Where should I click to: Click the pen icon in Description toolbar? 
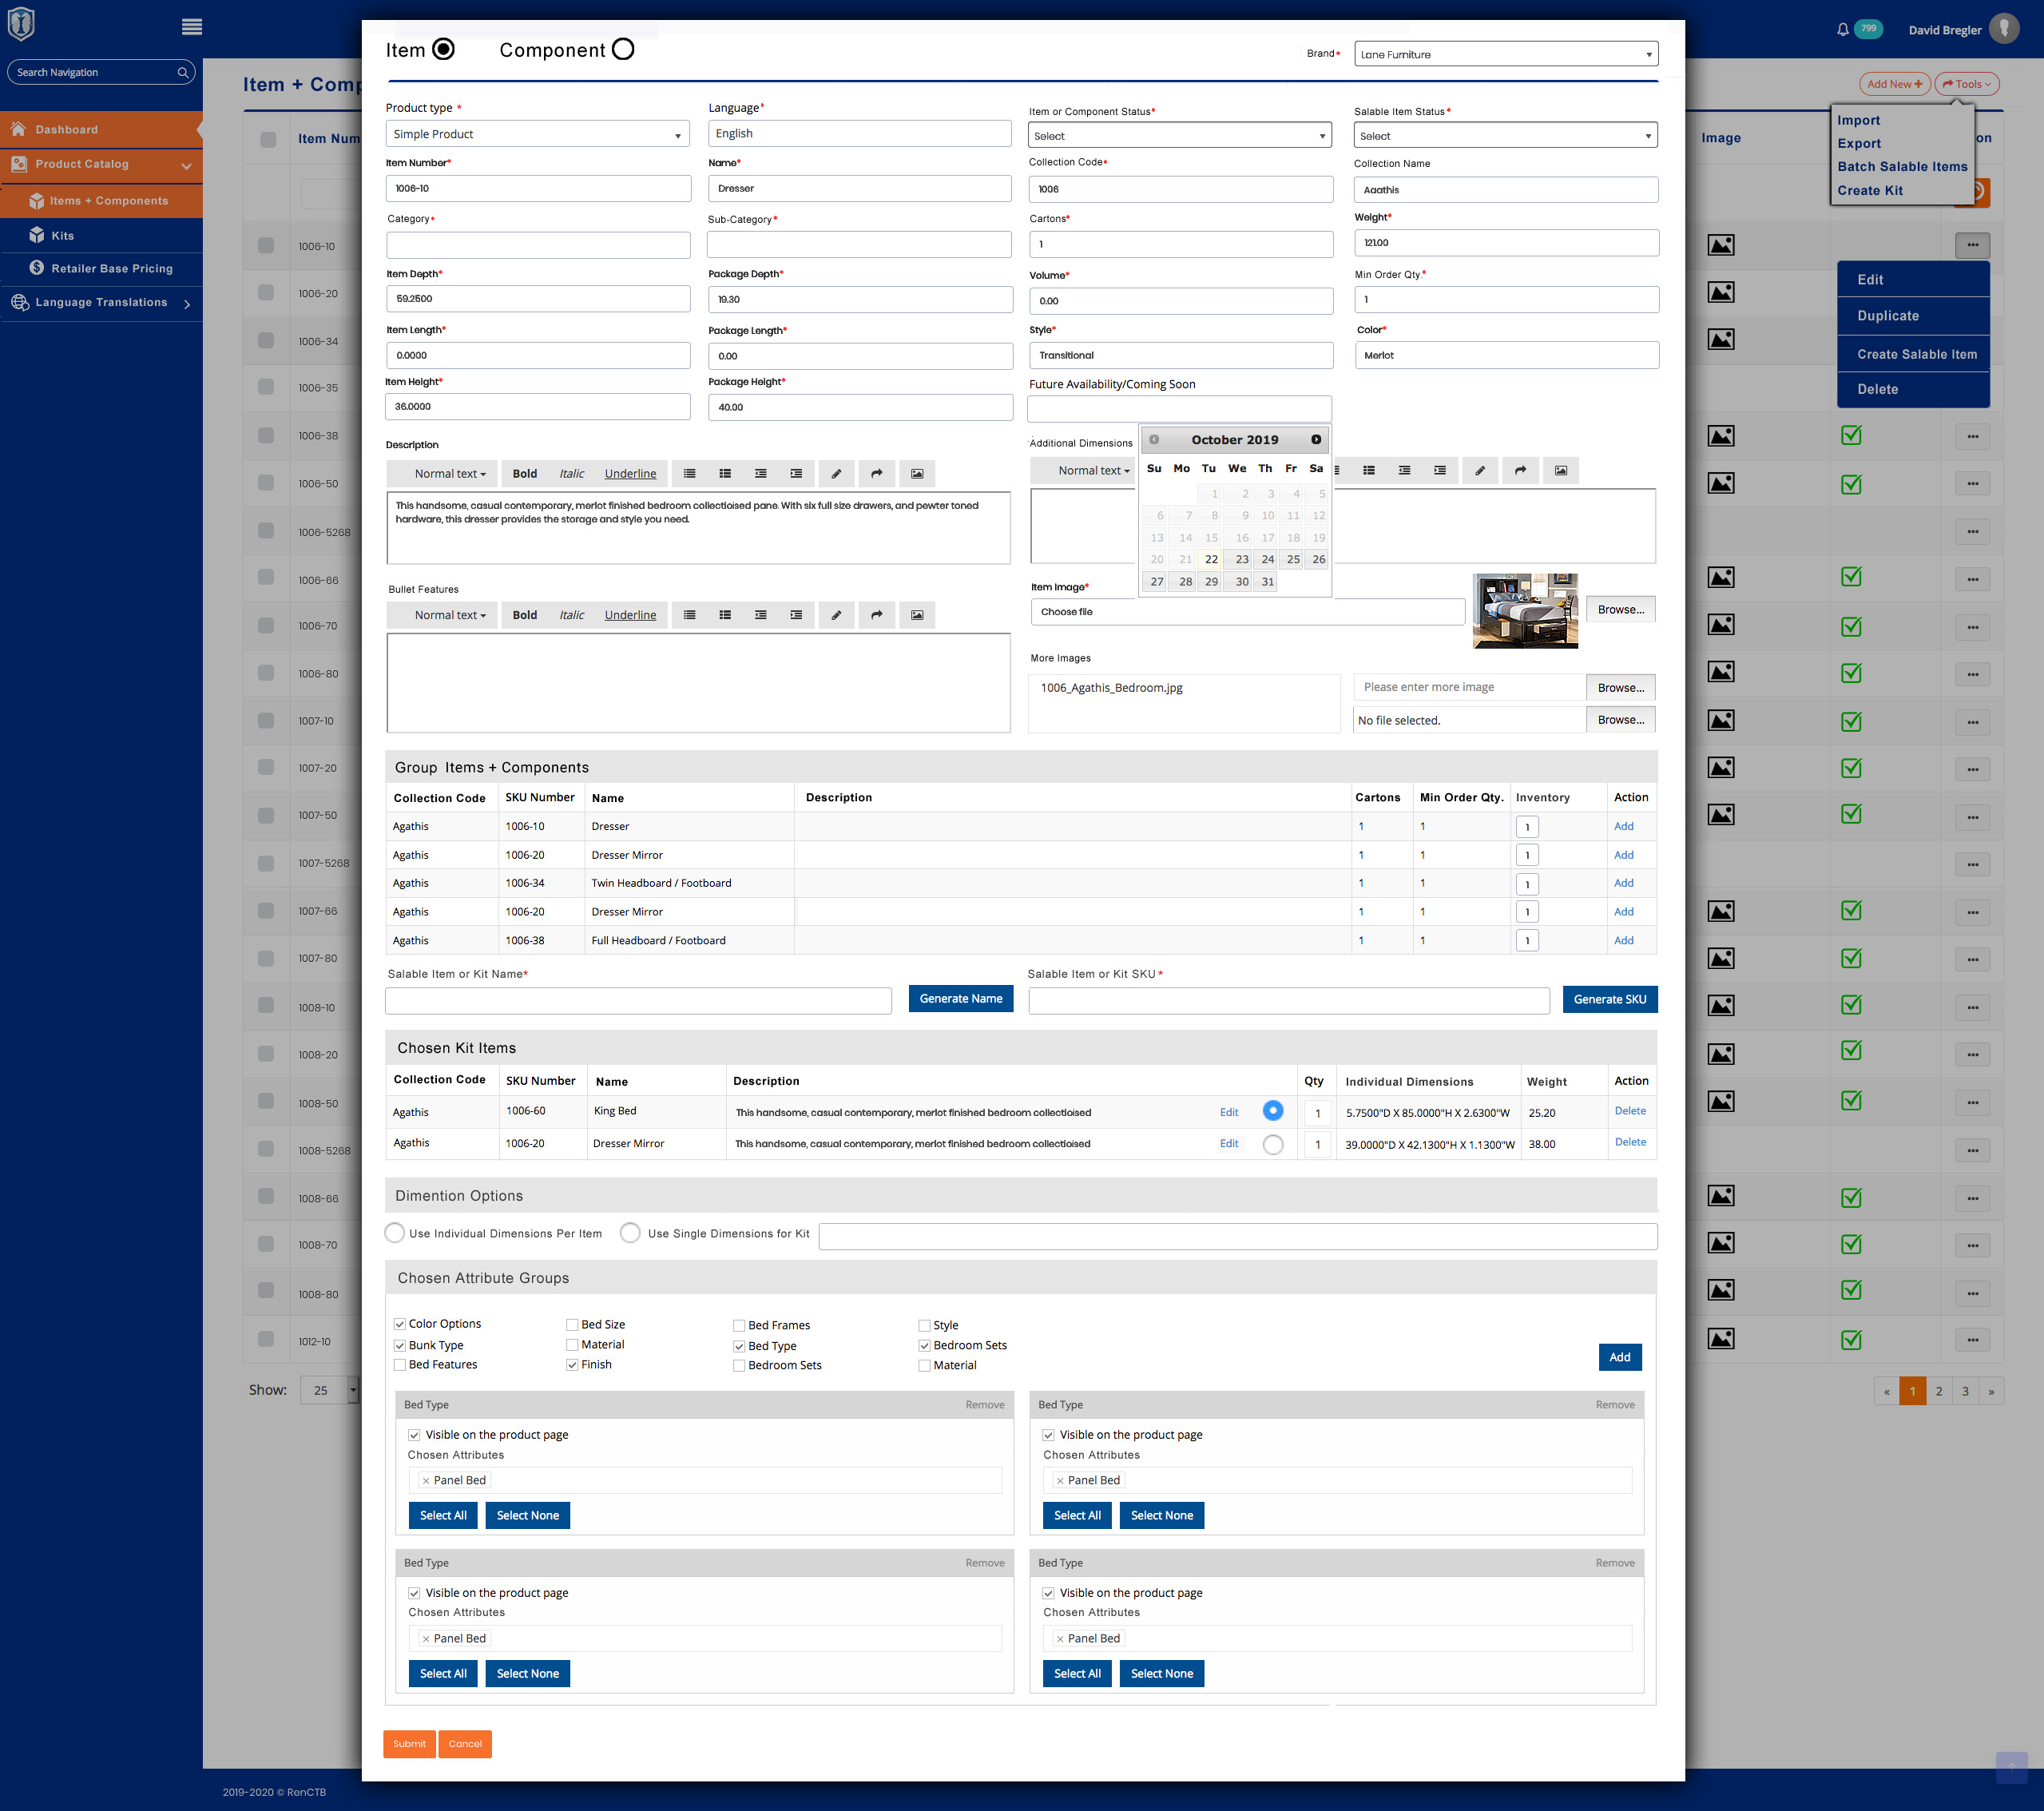[x=836, y=474]
